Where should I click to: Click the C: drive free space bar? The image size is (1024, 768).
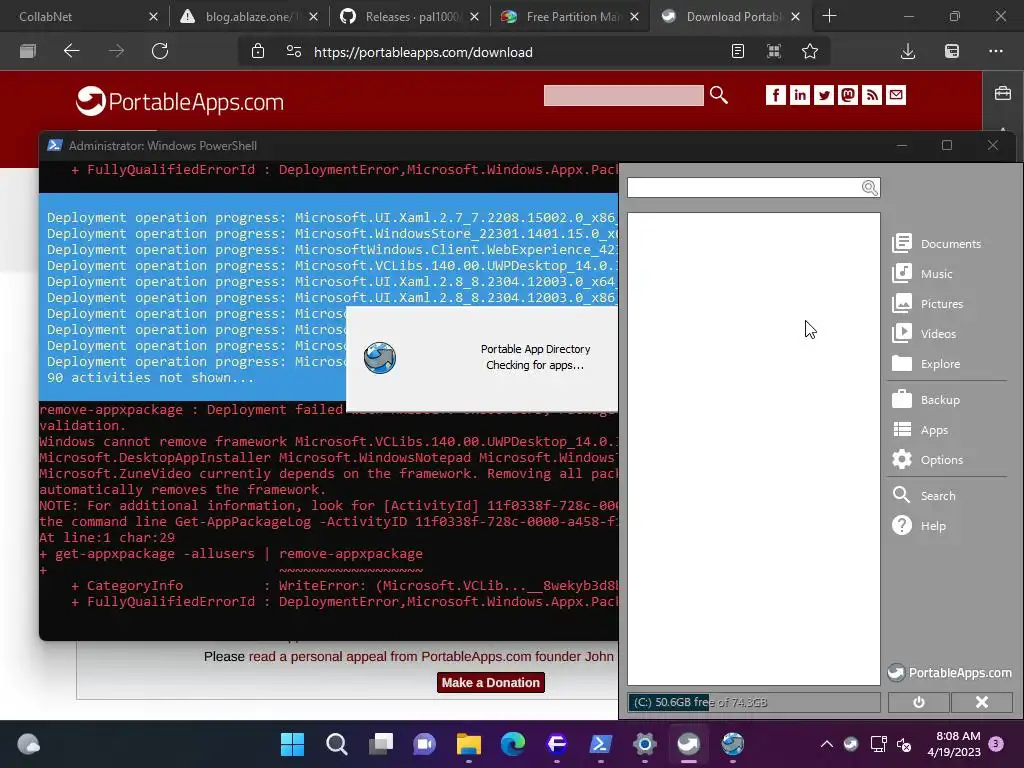point(754,702)
